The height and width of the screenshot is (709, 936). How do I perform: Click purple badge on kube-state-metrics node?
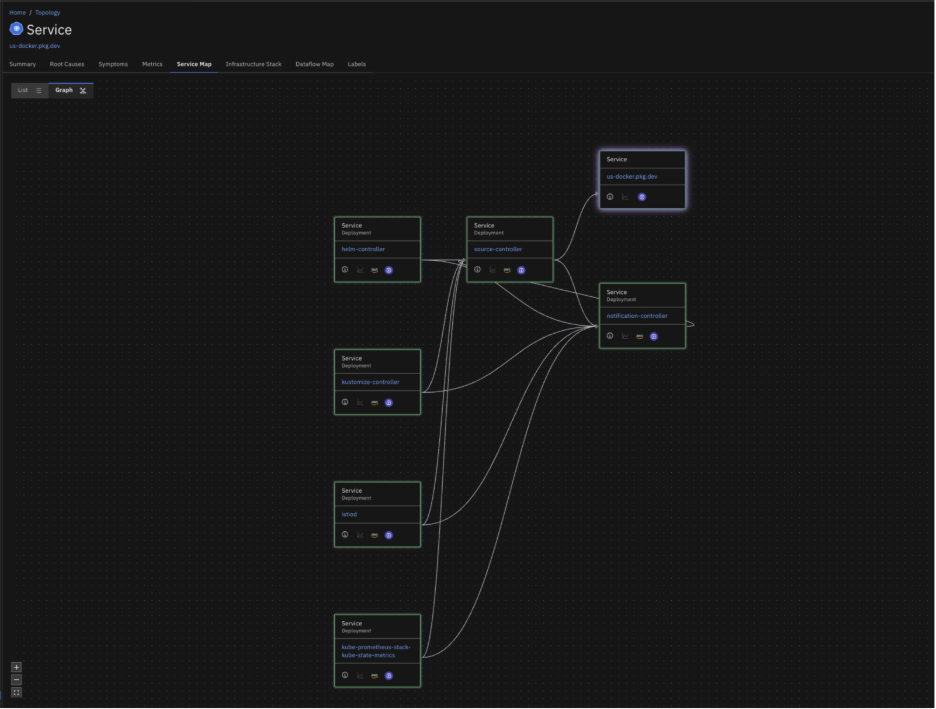(x=389, y=676)
